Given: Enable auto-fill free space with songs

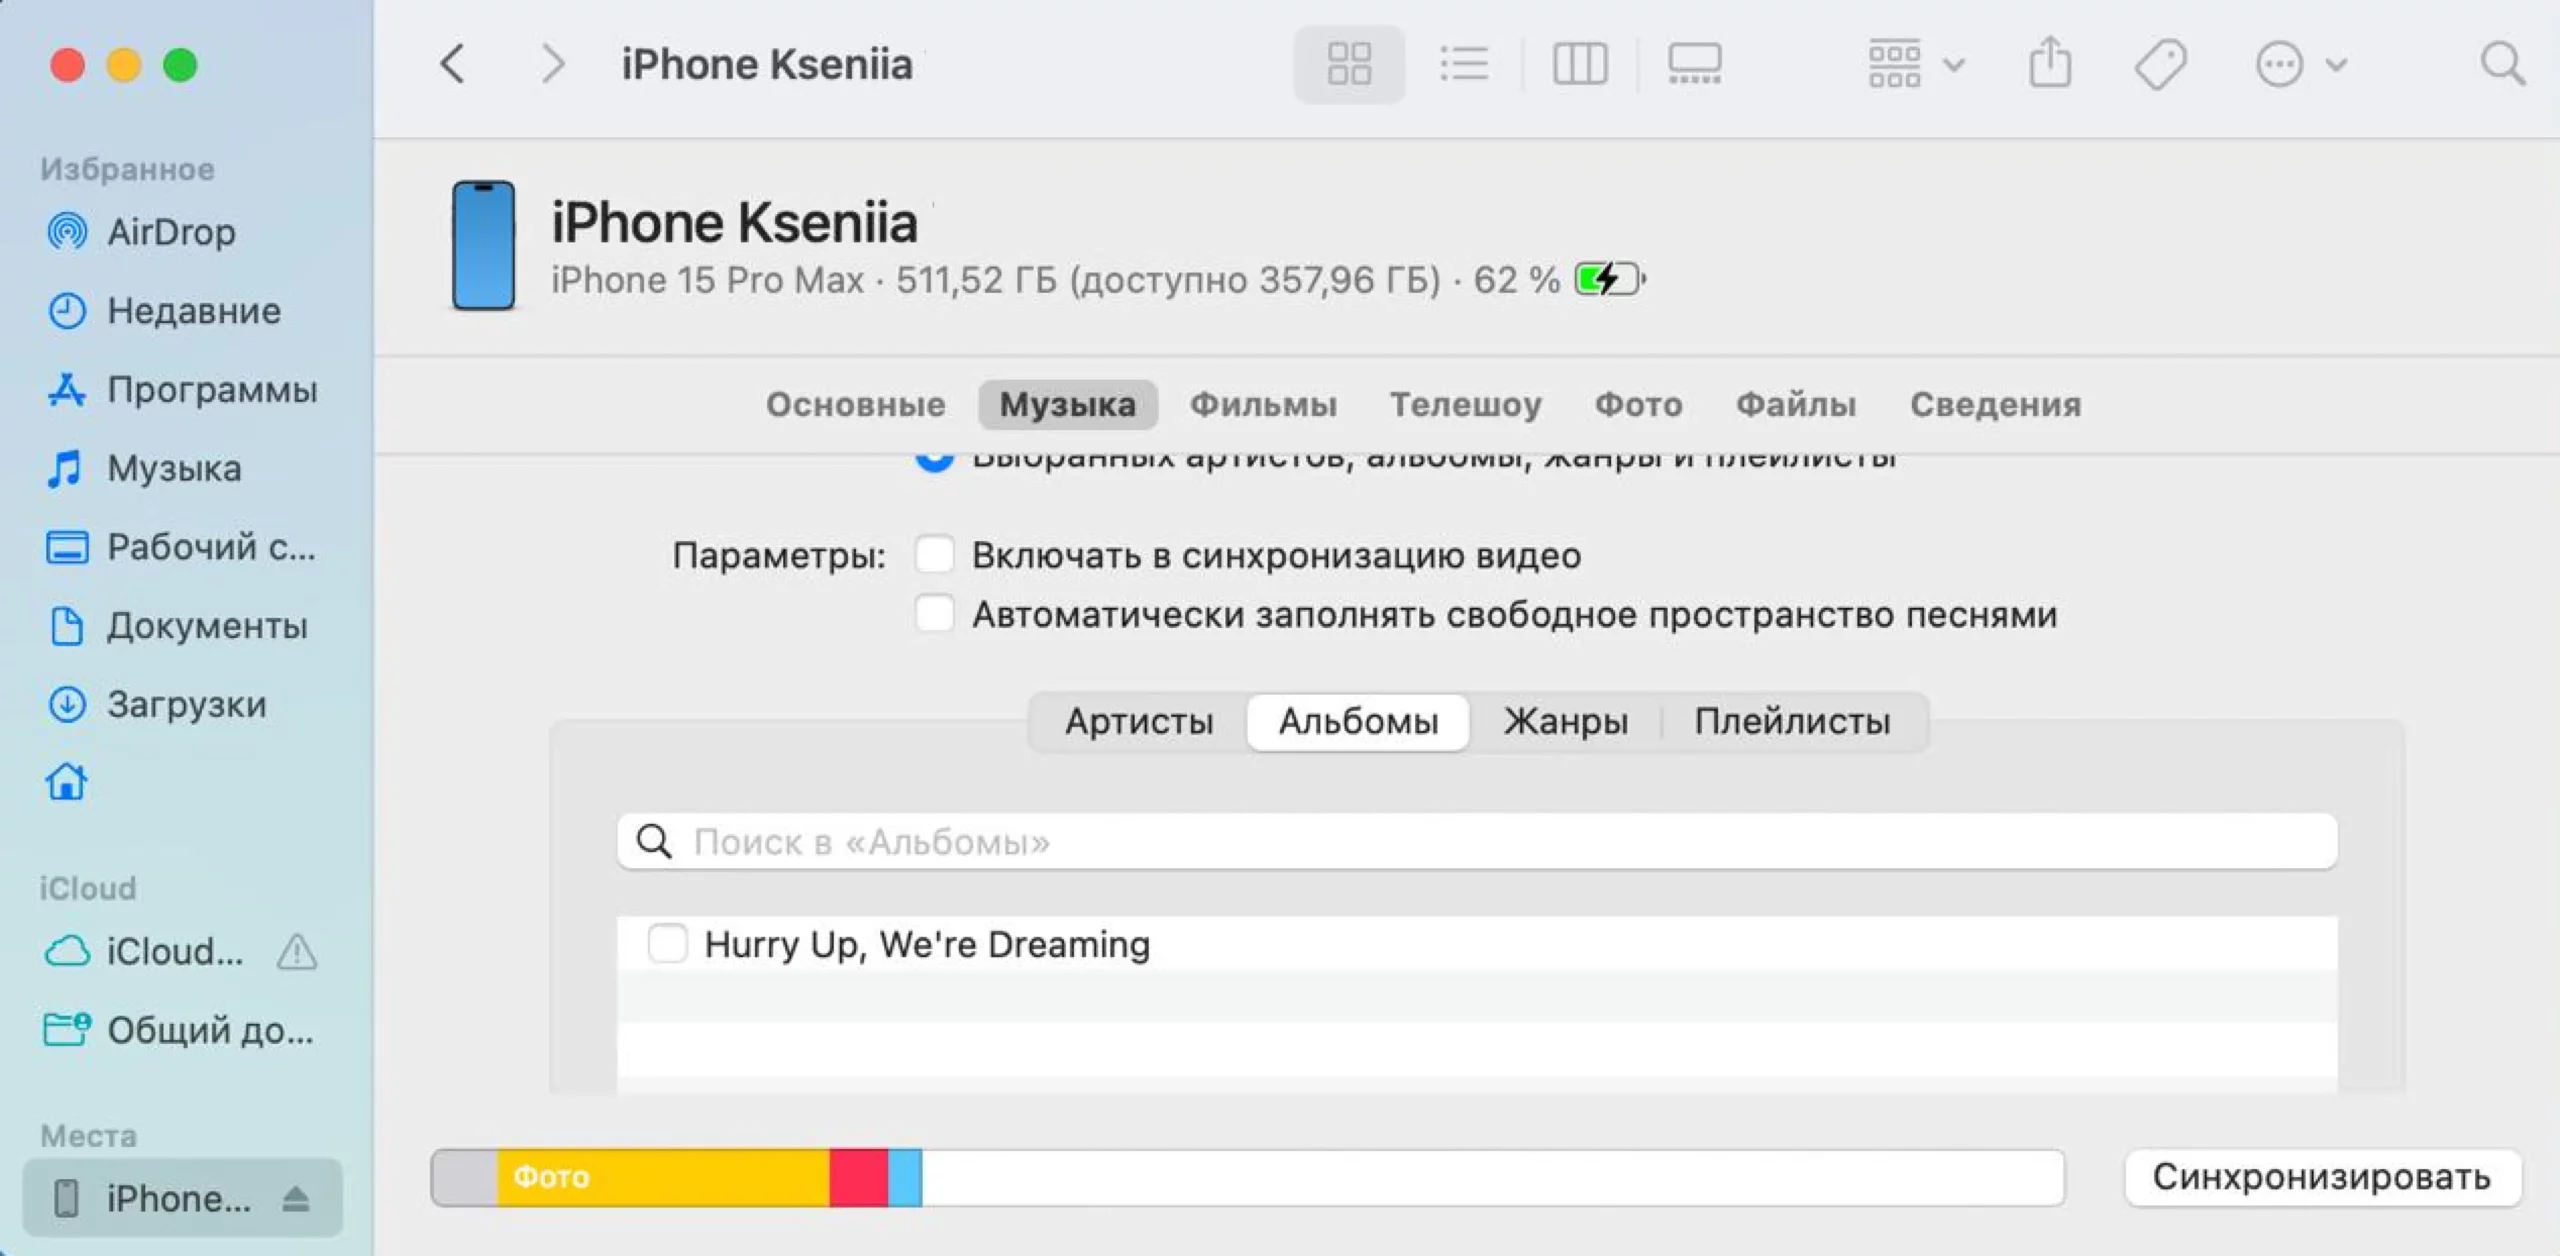Looking at the screenshot, I should point(934,614).
